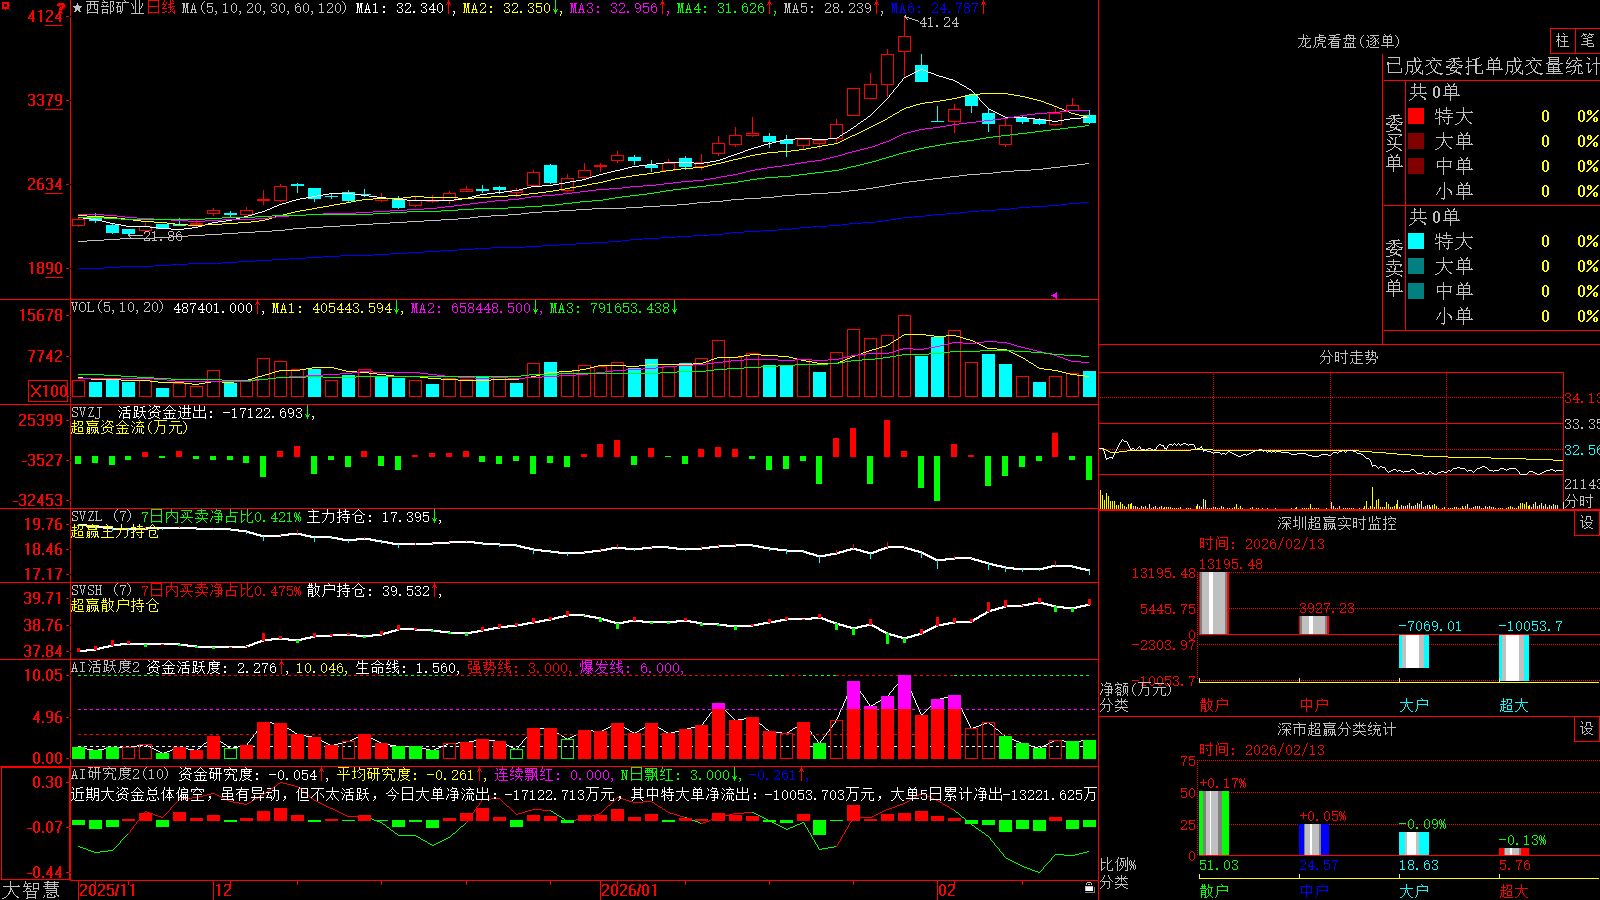Click the 超赢主力持仓 label

115,532
